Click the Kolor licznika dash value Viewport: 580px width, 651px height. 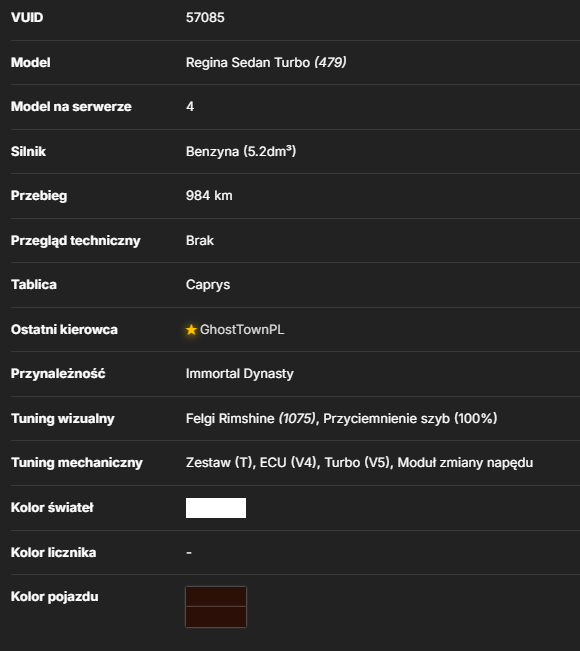(189, 553)
